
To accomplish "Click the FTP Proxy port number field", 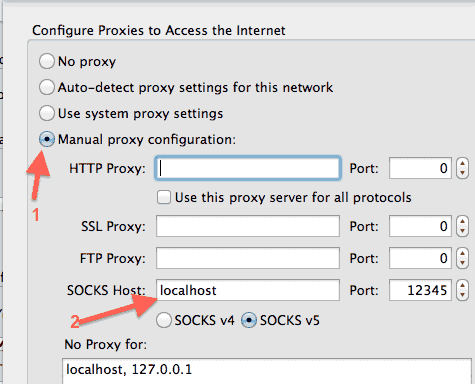I will pos(420,258).
